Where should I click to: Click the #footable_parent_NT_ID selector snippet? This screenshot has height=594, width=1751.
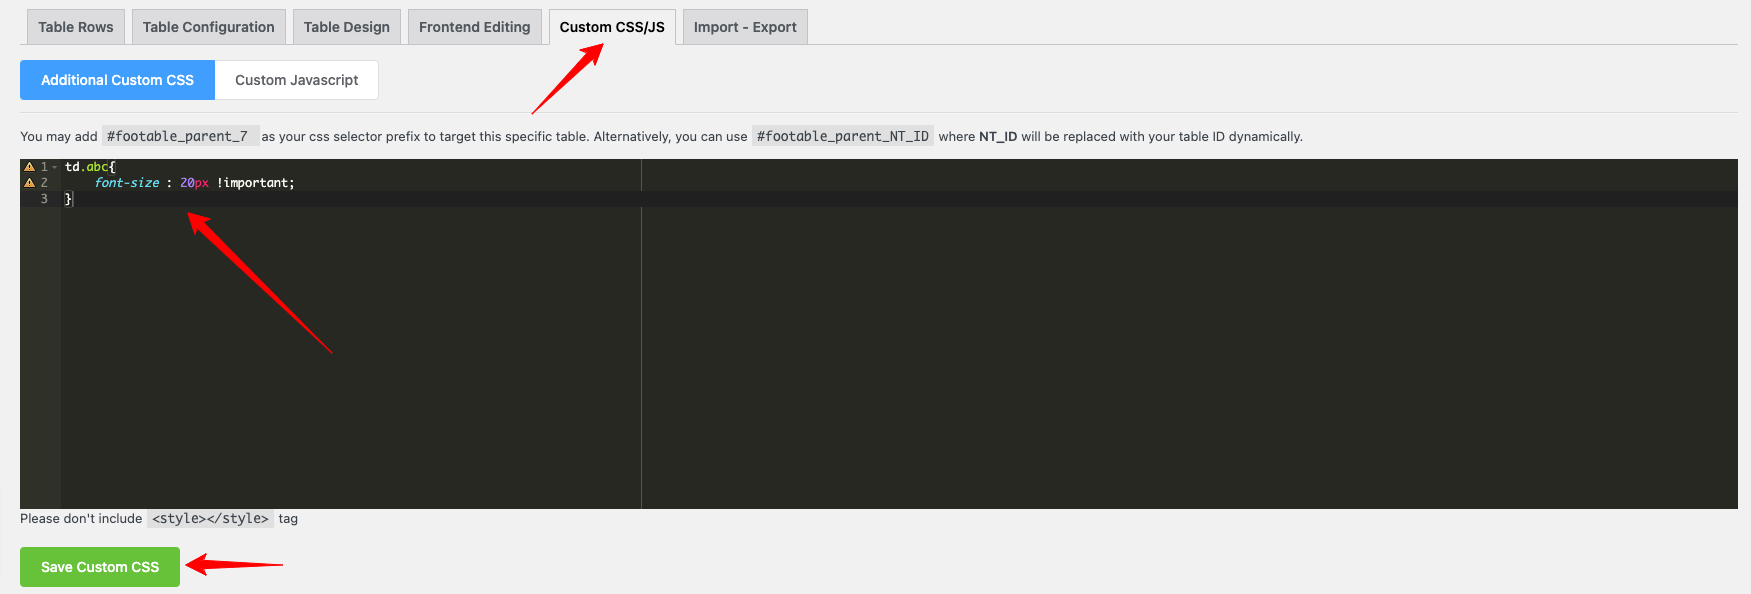click(842, 136)
